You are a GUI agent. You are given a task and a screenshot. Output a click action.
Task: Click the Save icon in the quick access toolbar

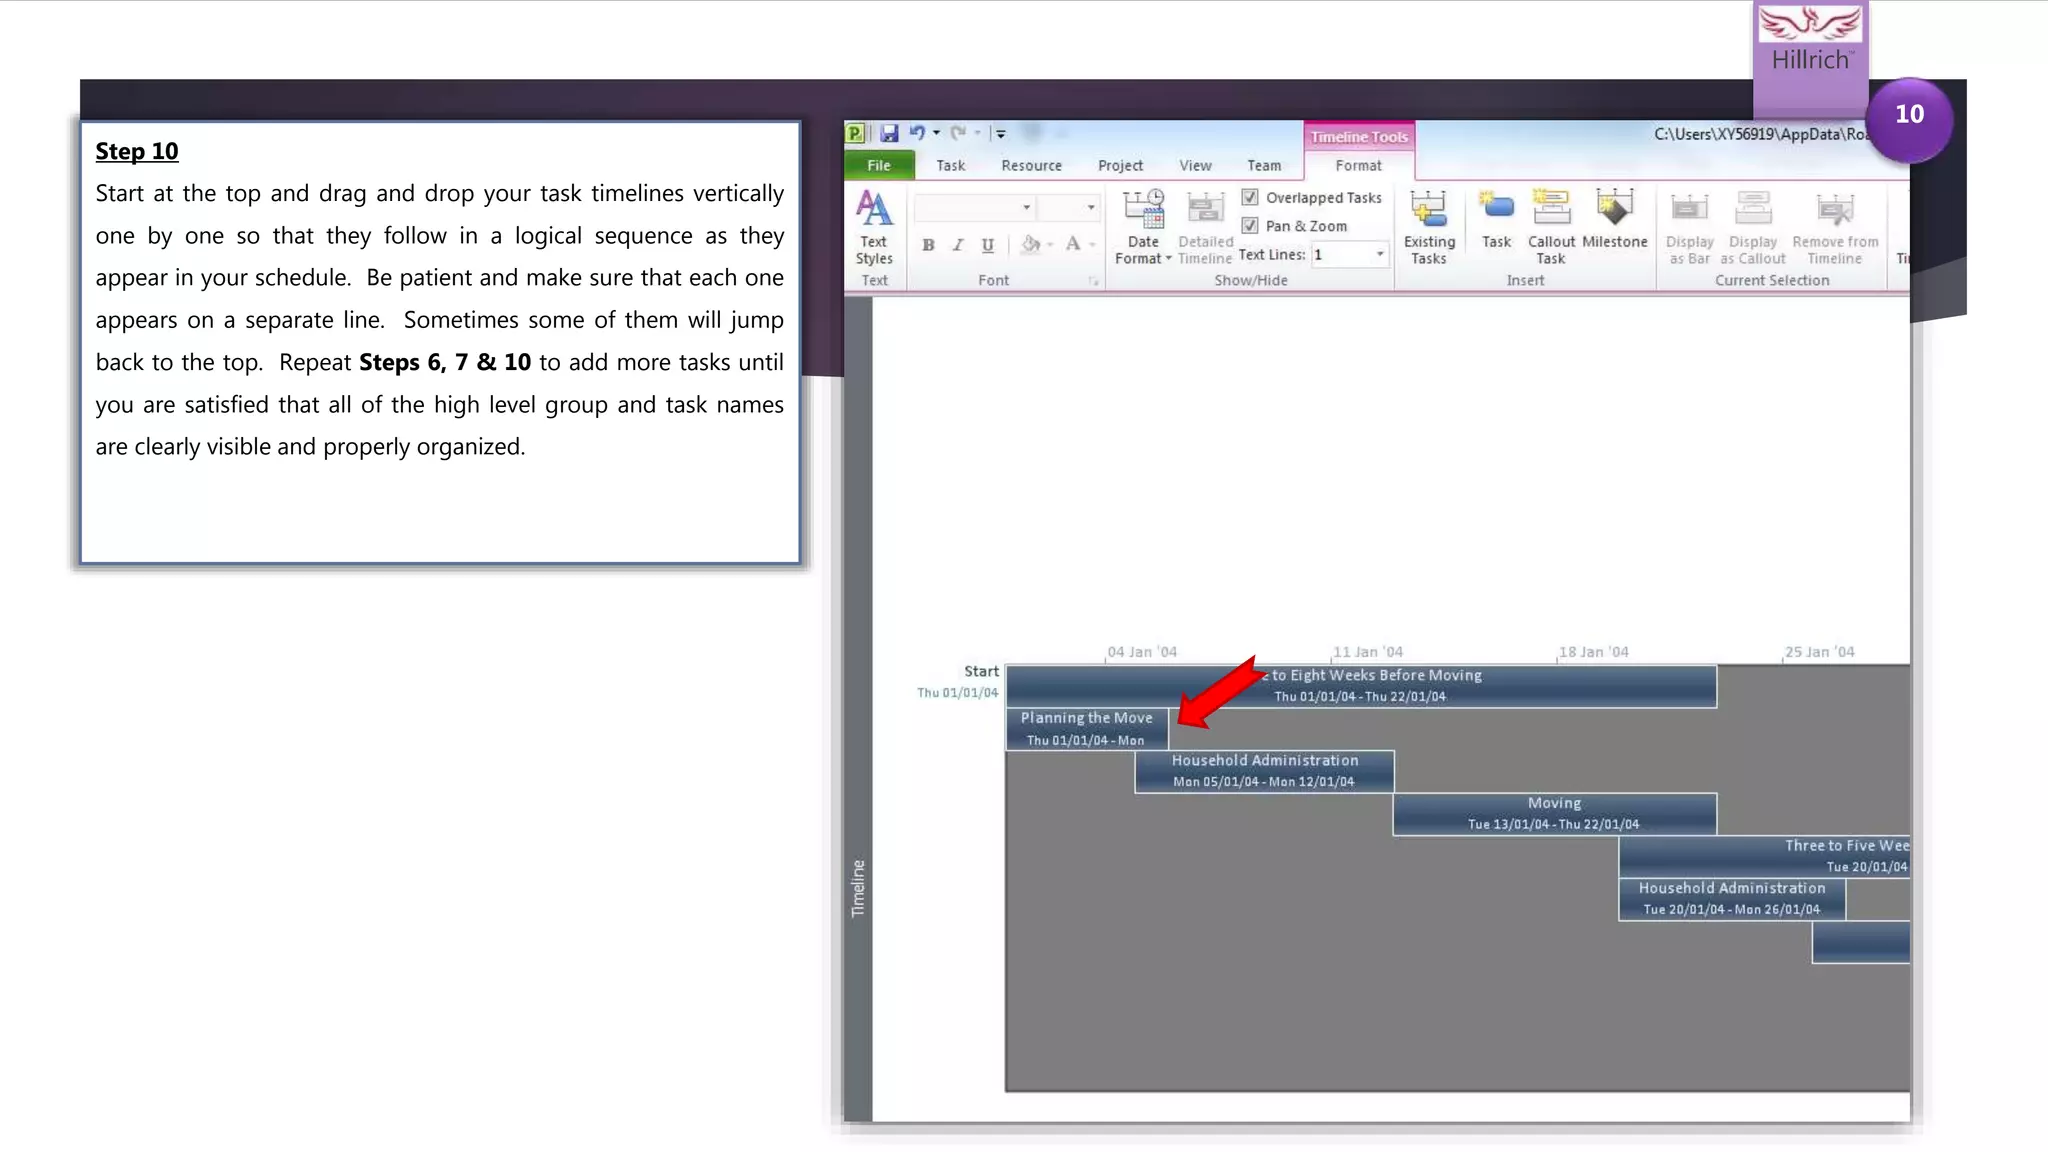[x=889, y=133]
